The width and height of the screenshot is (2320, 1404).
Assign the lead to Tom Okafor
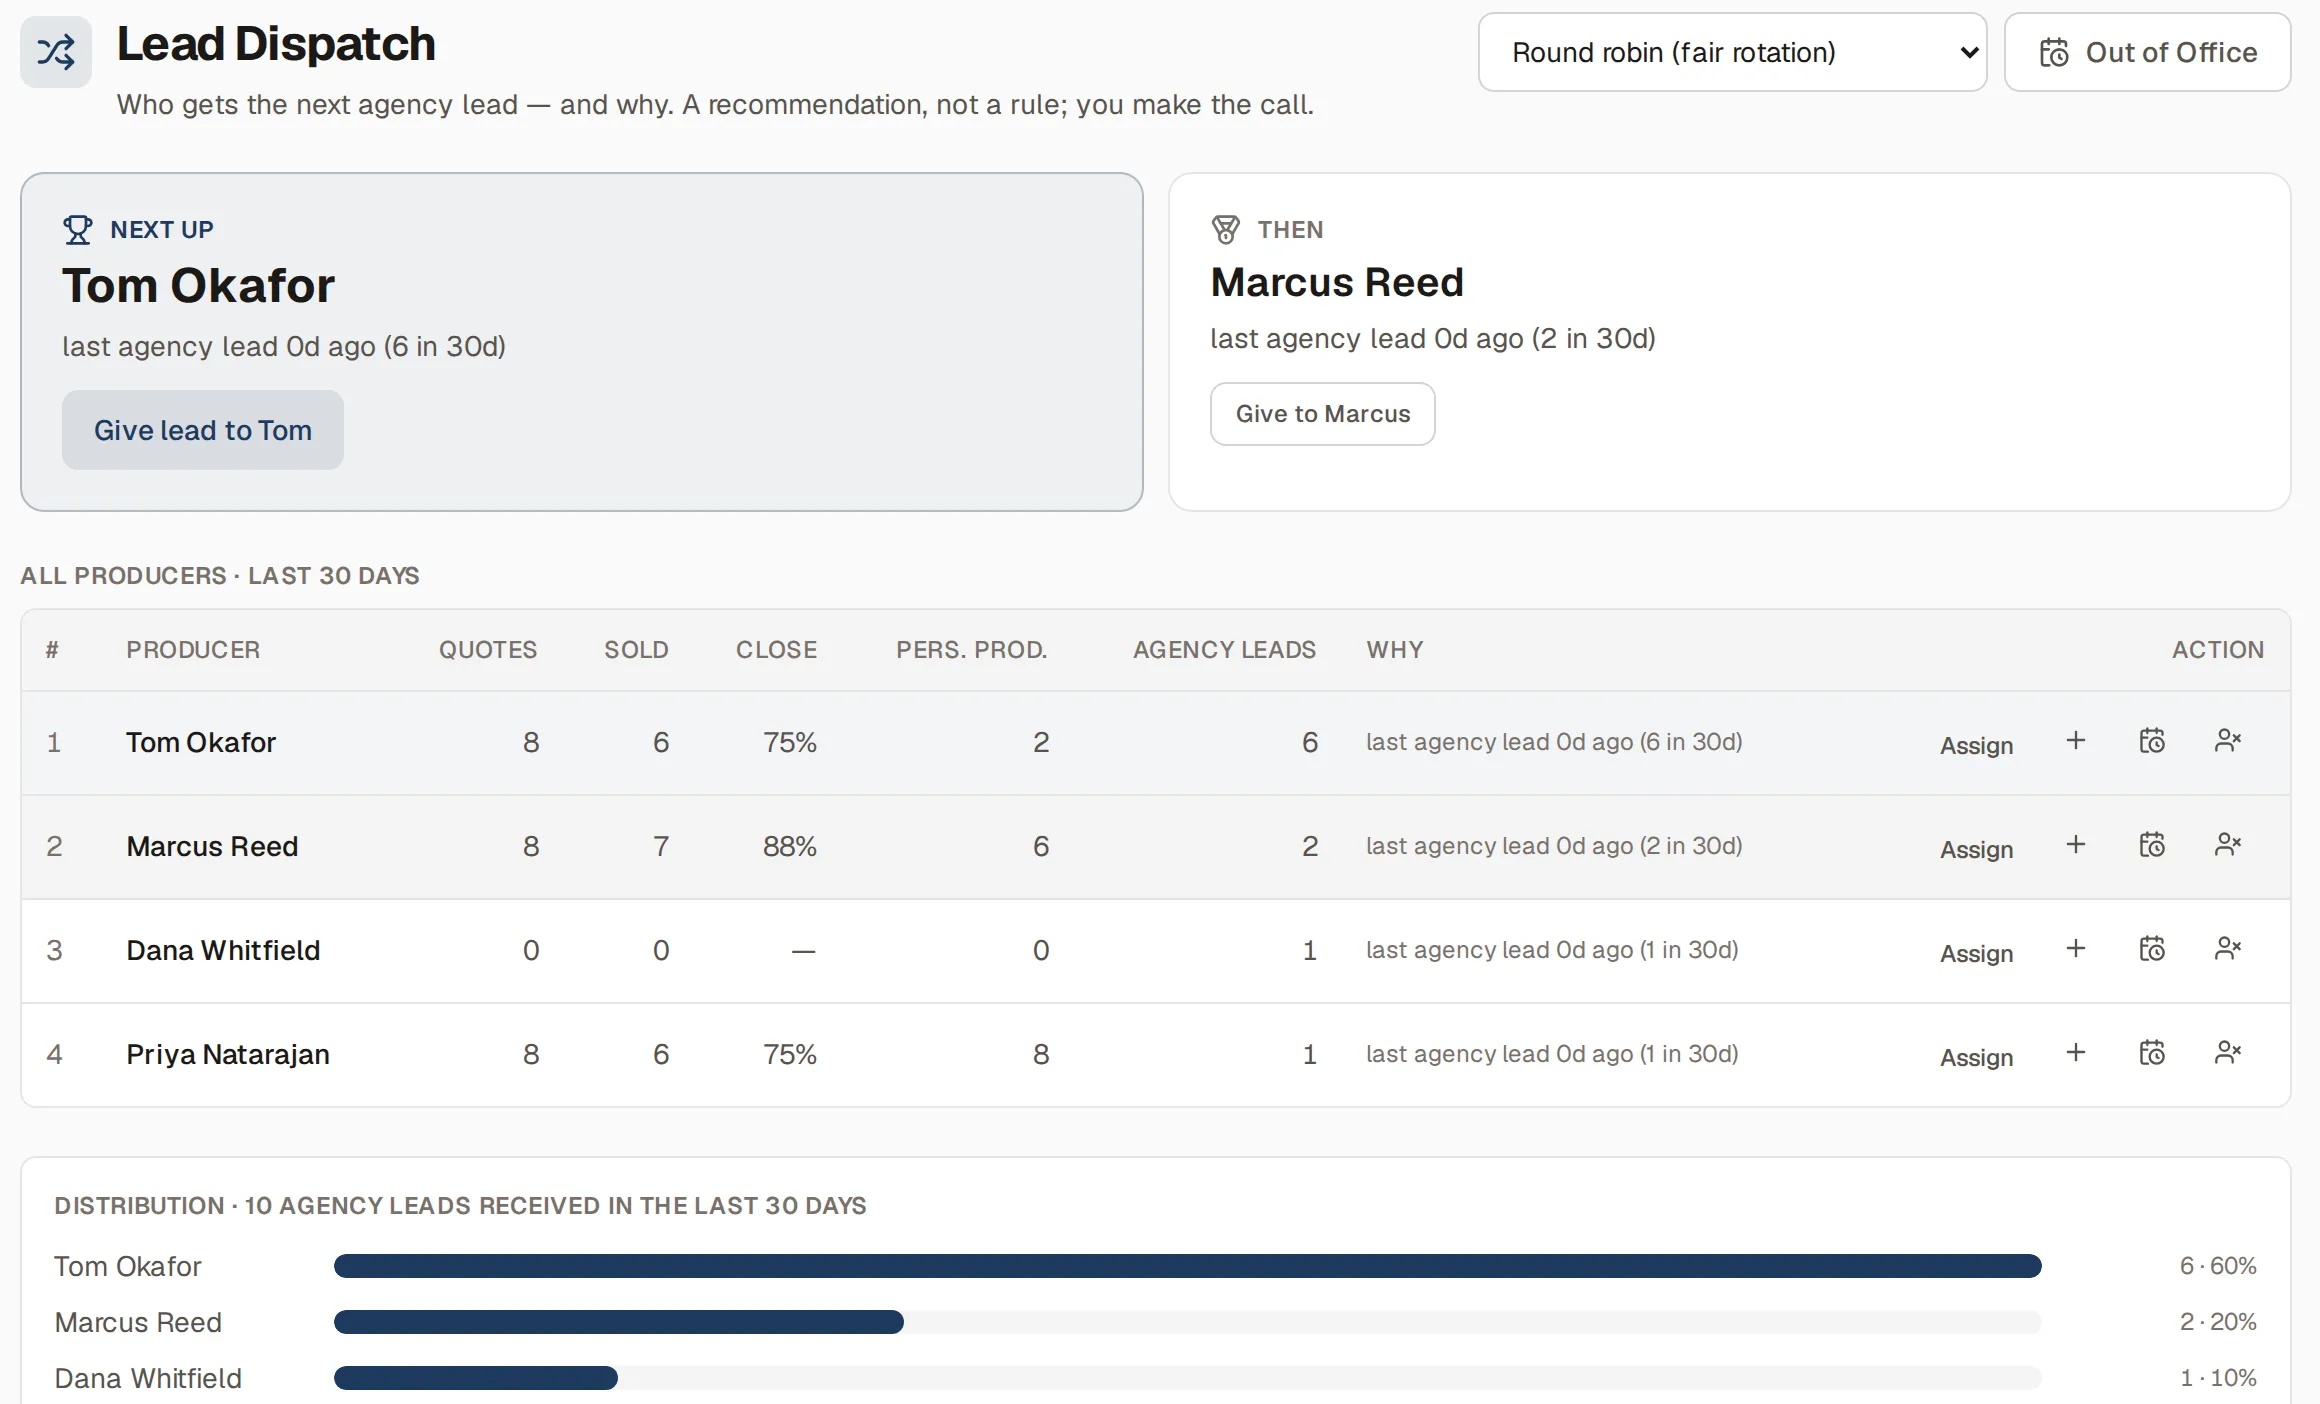click(x=1976, y=745)
